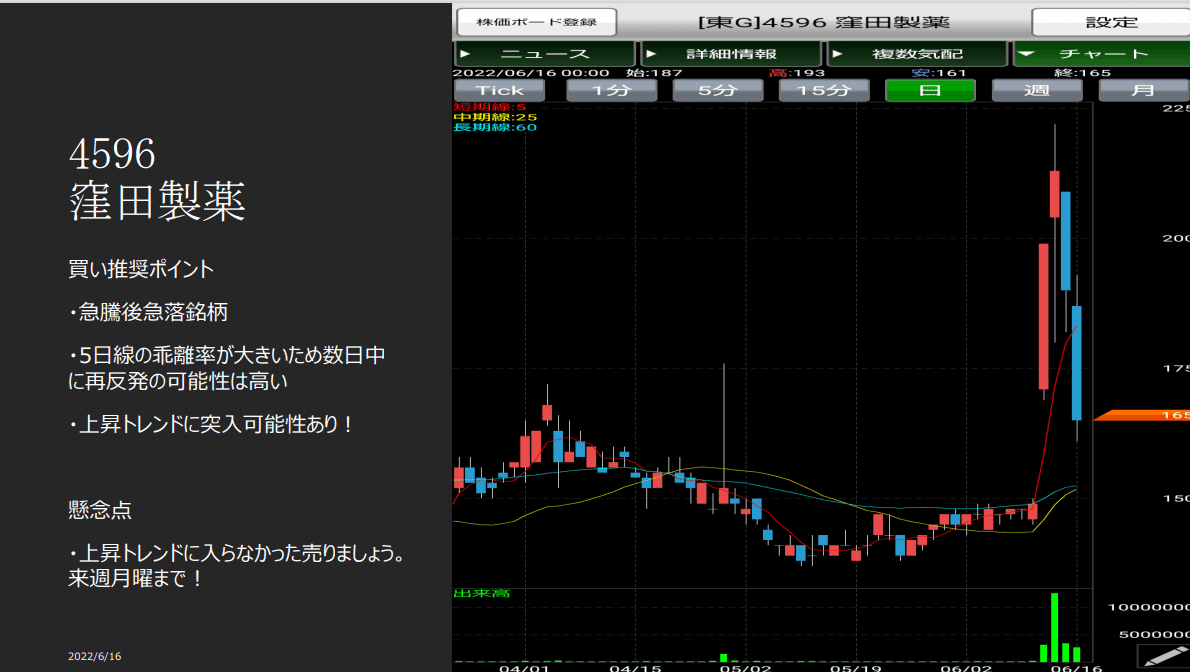1190x672 pixels.
Task: Click the 株価ボード登録 button
Action: click(536, 22)
